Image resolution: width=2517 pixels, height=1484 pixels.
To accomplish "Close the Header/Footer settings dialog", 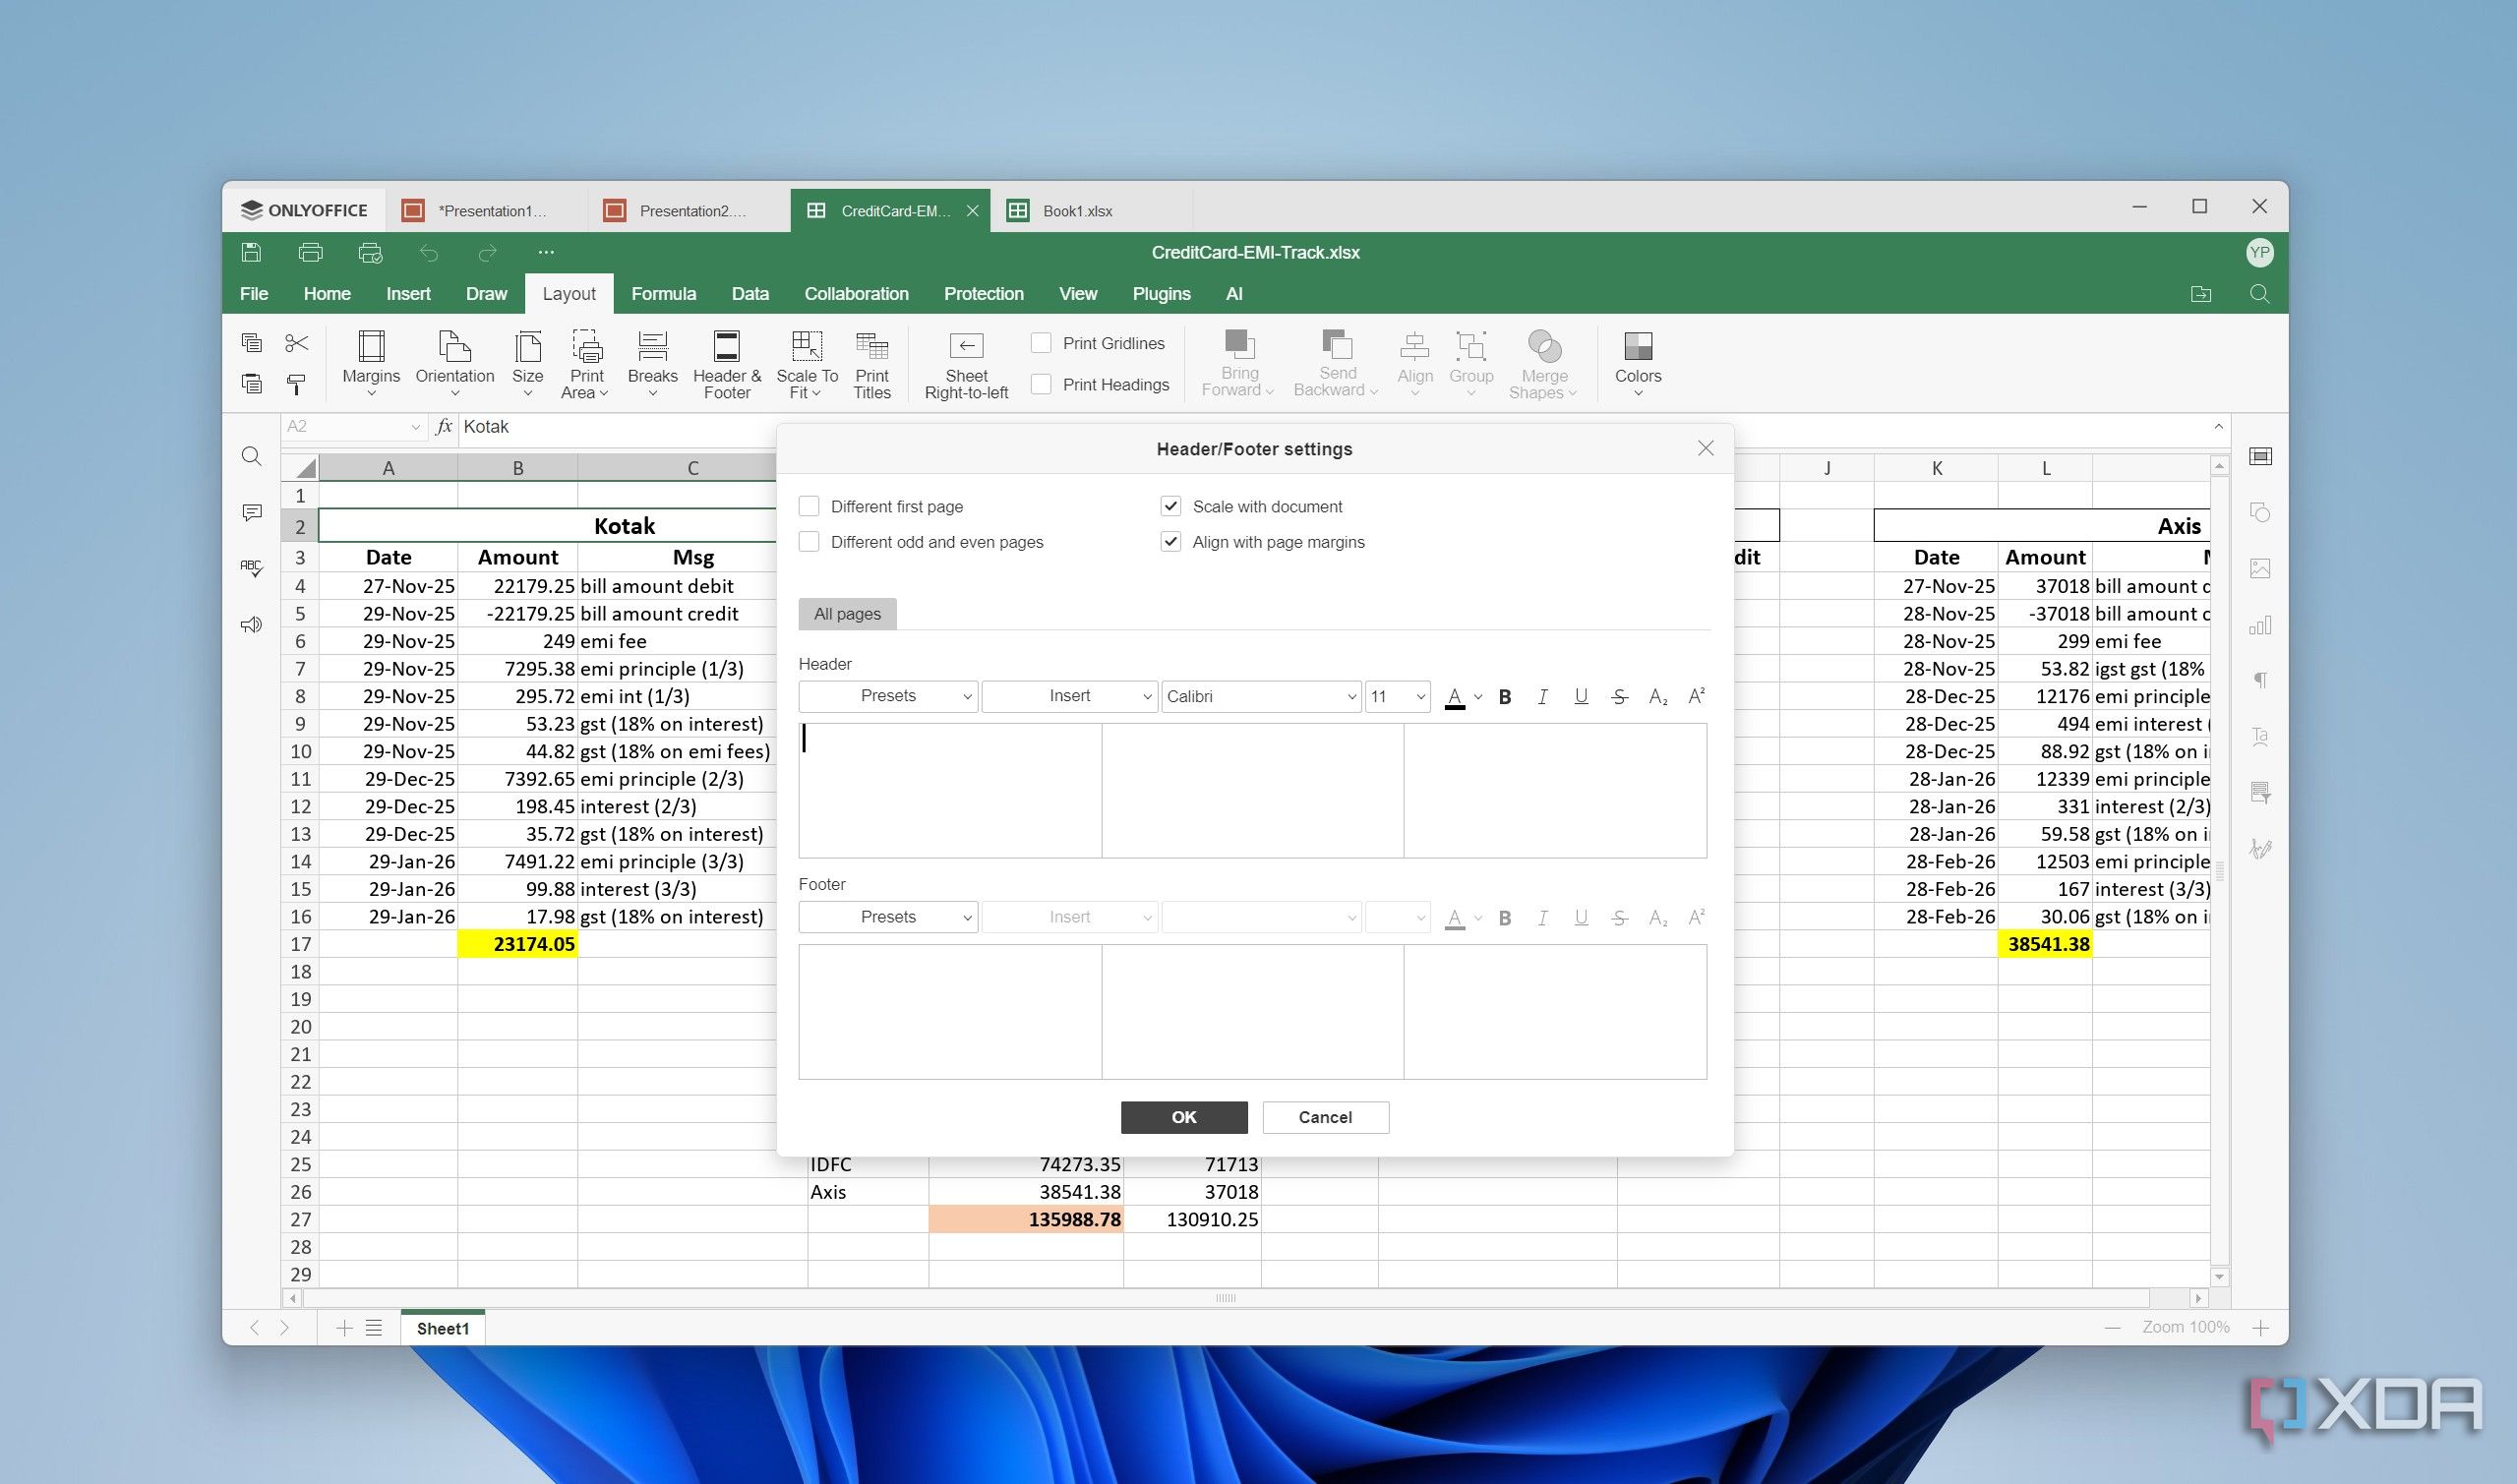I will 1706,448.
